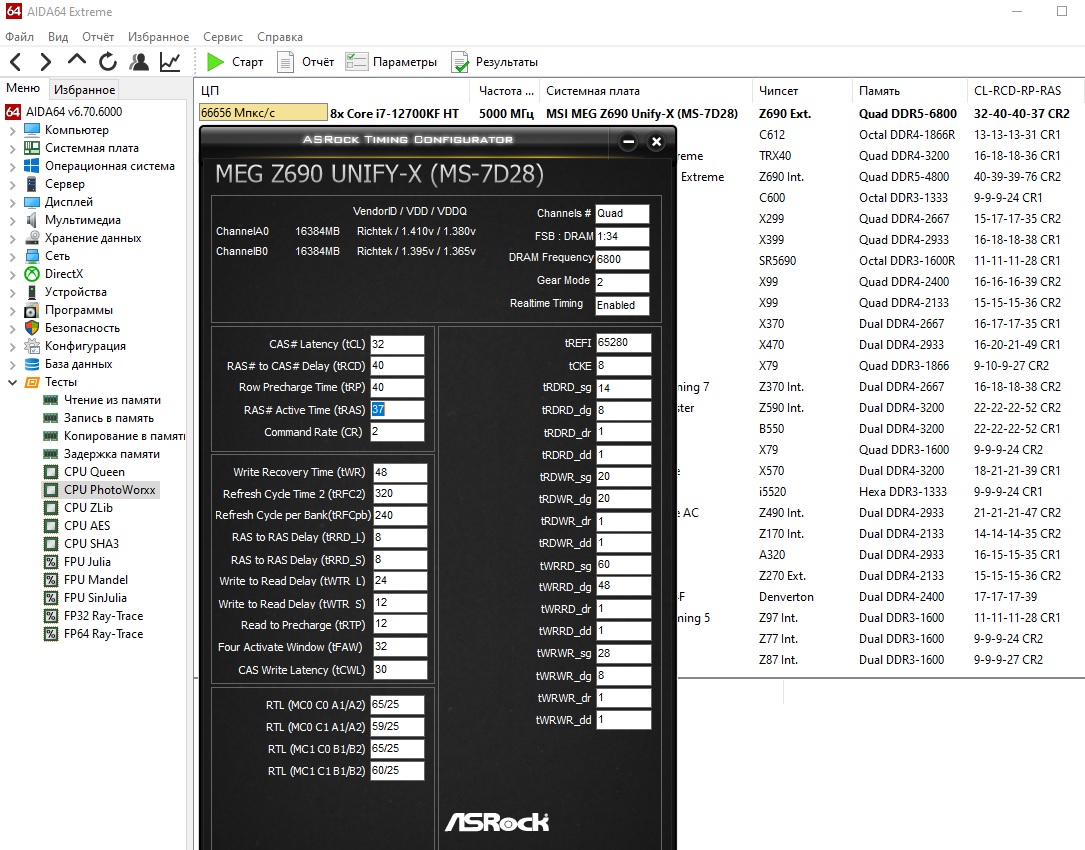
Task: Select the Копирование в памяти test
Action: click(125, 436)
